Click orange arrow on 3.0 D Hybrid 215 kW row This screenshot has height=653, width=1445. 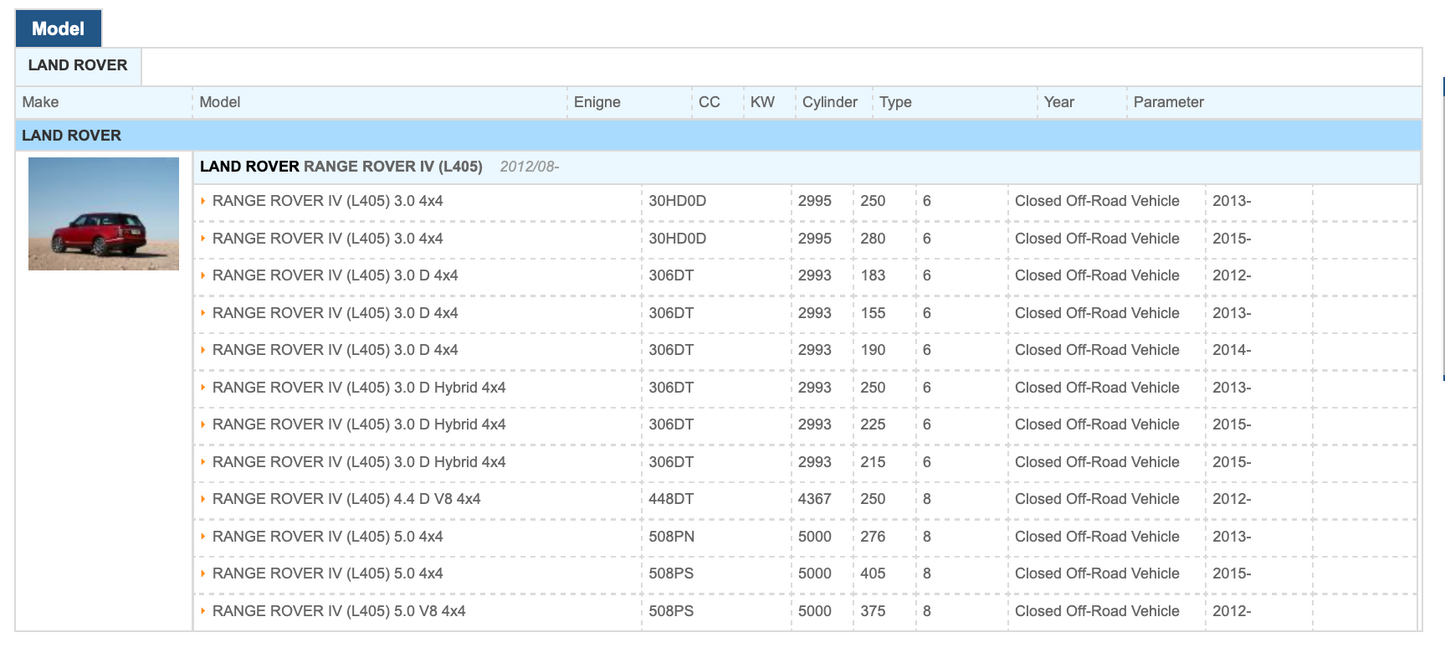(204, 462)
